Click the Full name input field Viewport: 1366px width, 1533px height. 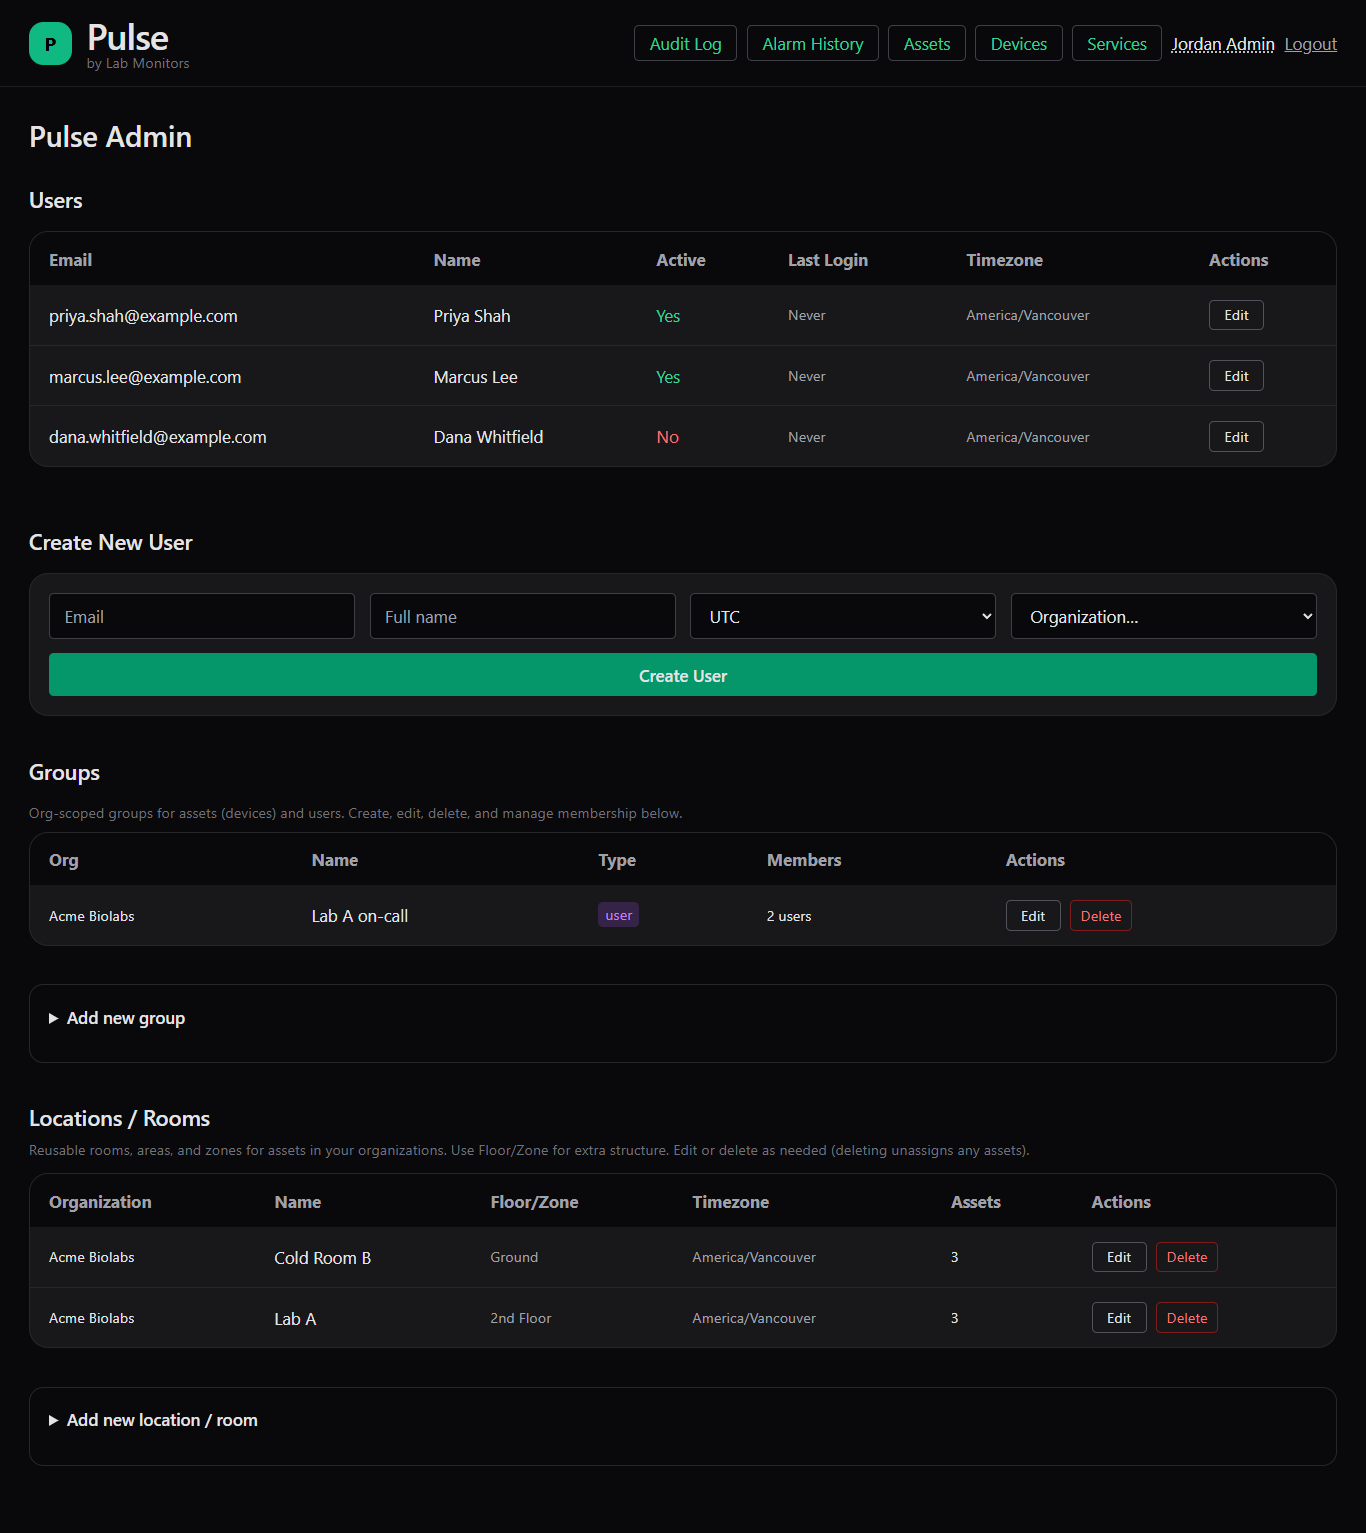(x=522, y=617)
